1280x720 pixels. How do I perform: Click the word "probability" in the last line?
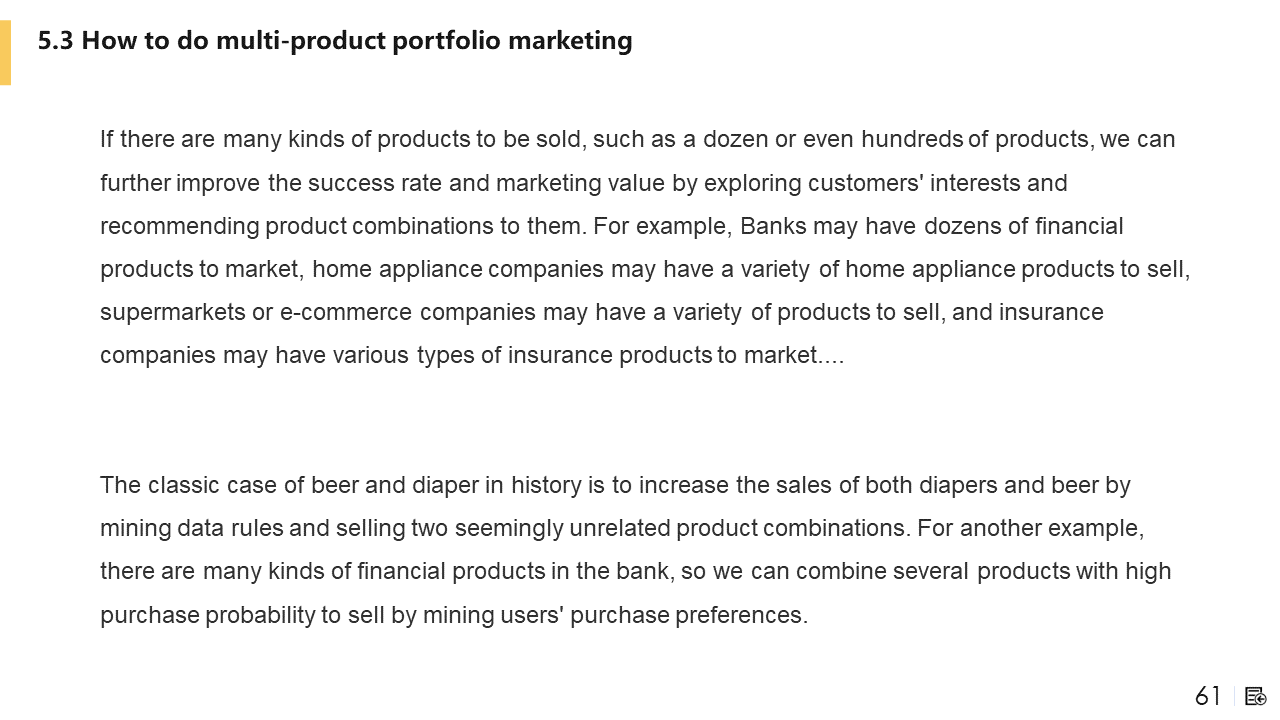(x=260, y=615)
